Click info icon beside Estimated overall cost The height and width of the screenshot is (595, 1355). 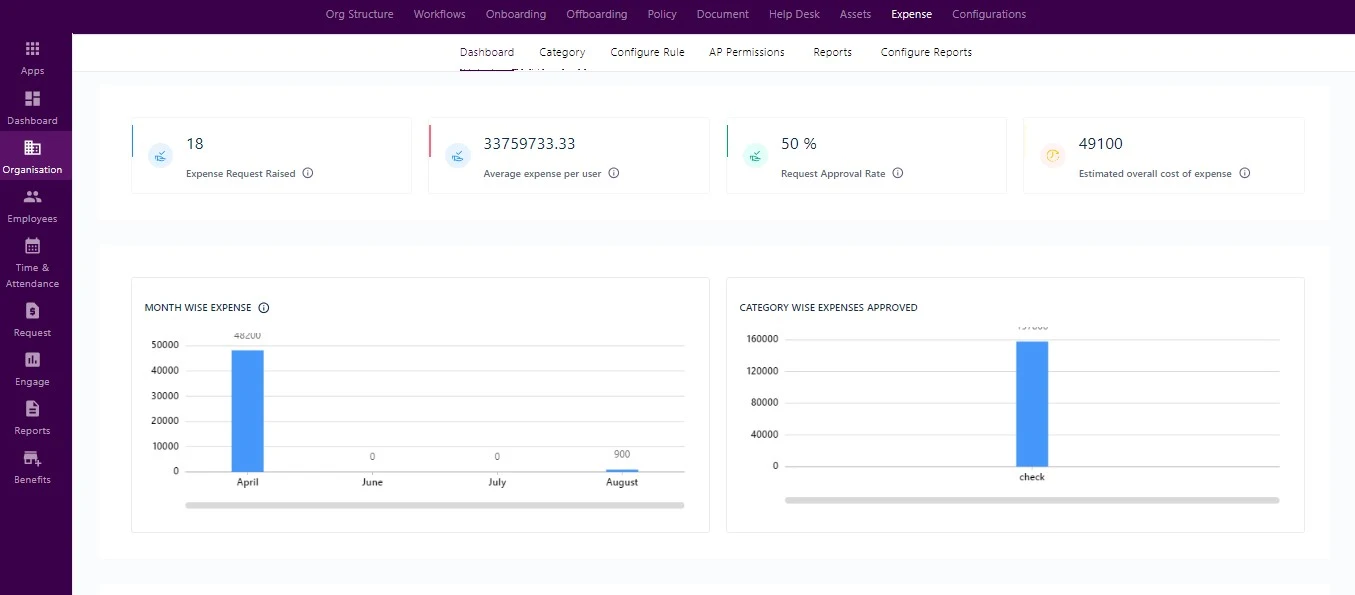1245,173
